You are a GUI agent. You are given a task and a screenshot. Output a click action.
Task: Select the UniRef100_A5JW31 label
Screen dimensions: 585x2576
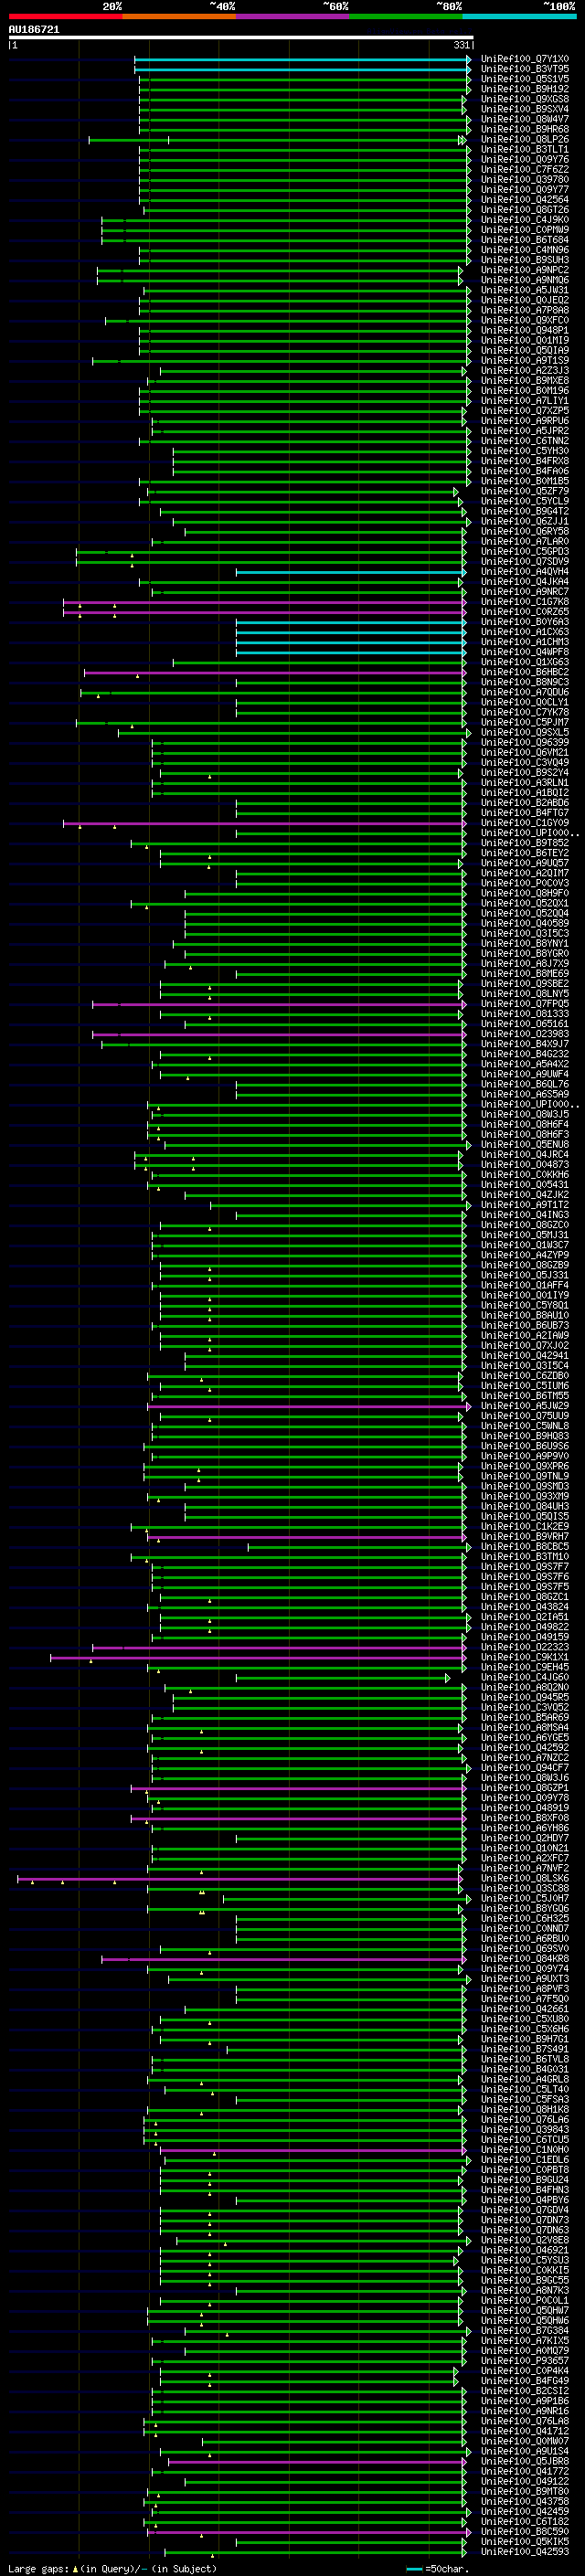[524, 290]
